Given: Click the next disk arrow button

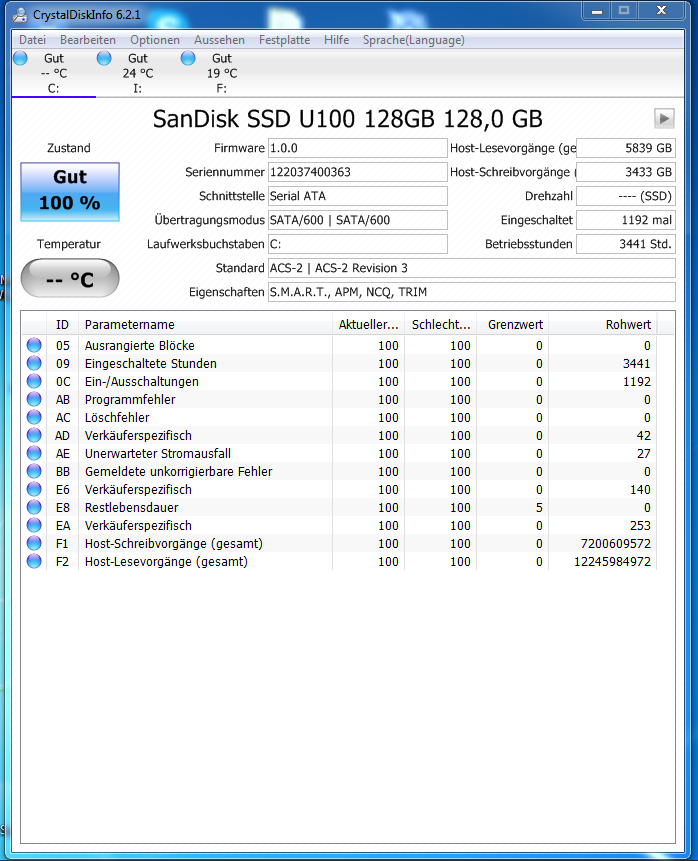Looking at the screenshot, I should coord(664,118).
